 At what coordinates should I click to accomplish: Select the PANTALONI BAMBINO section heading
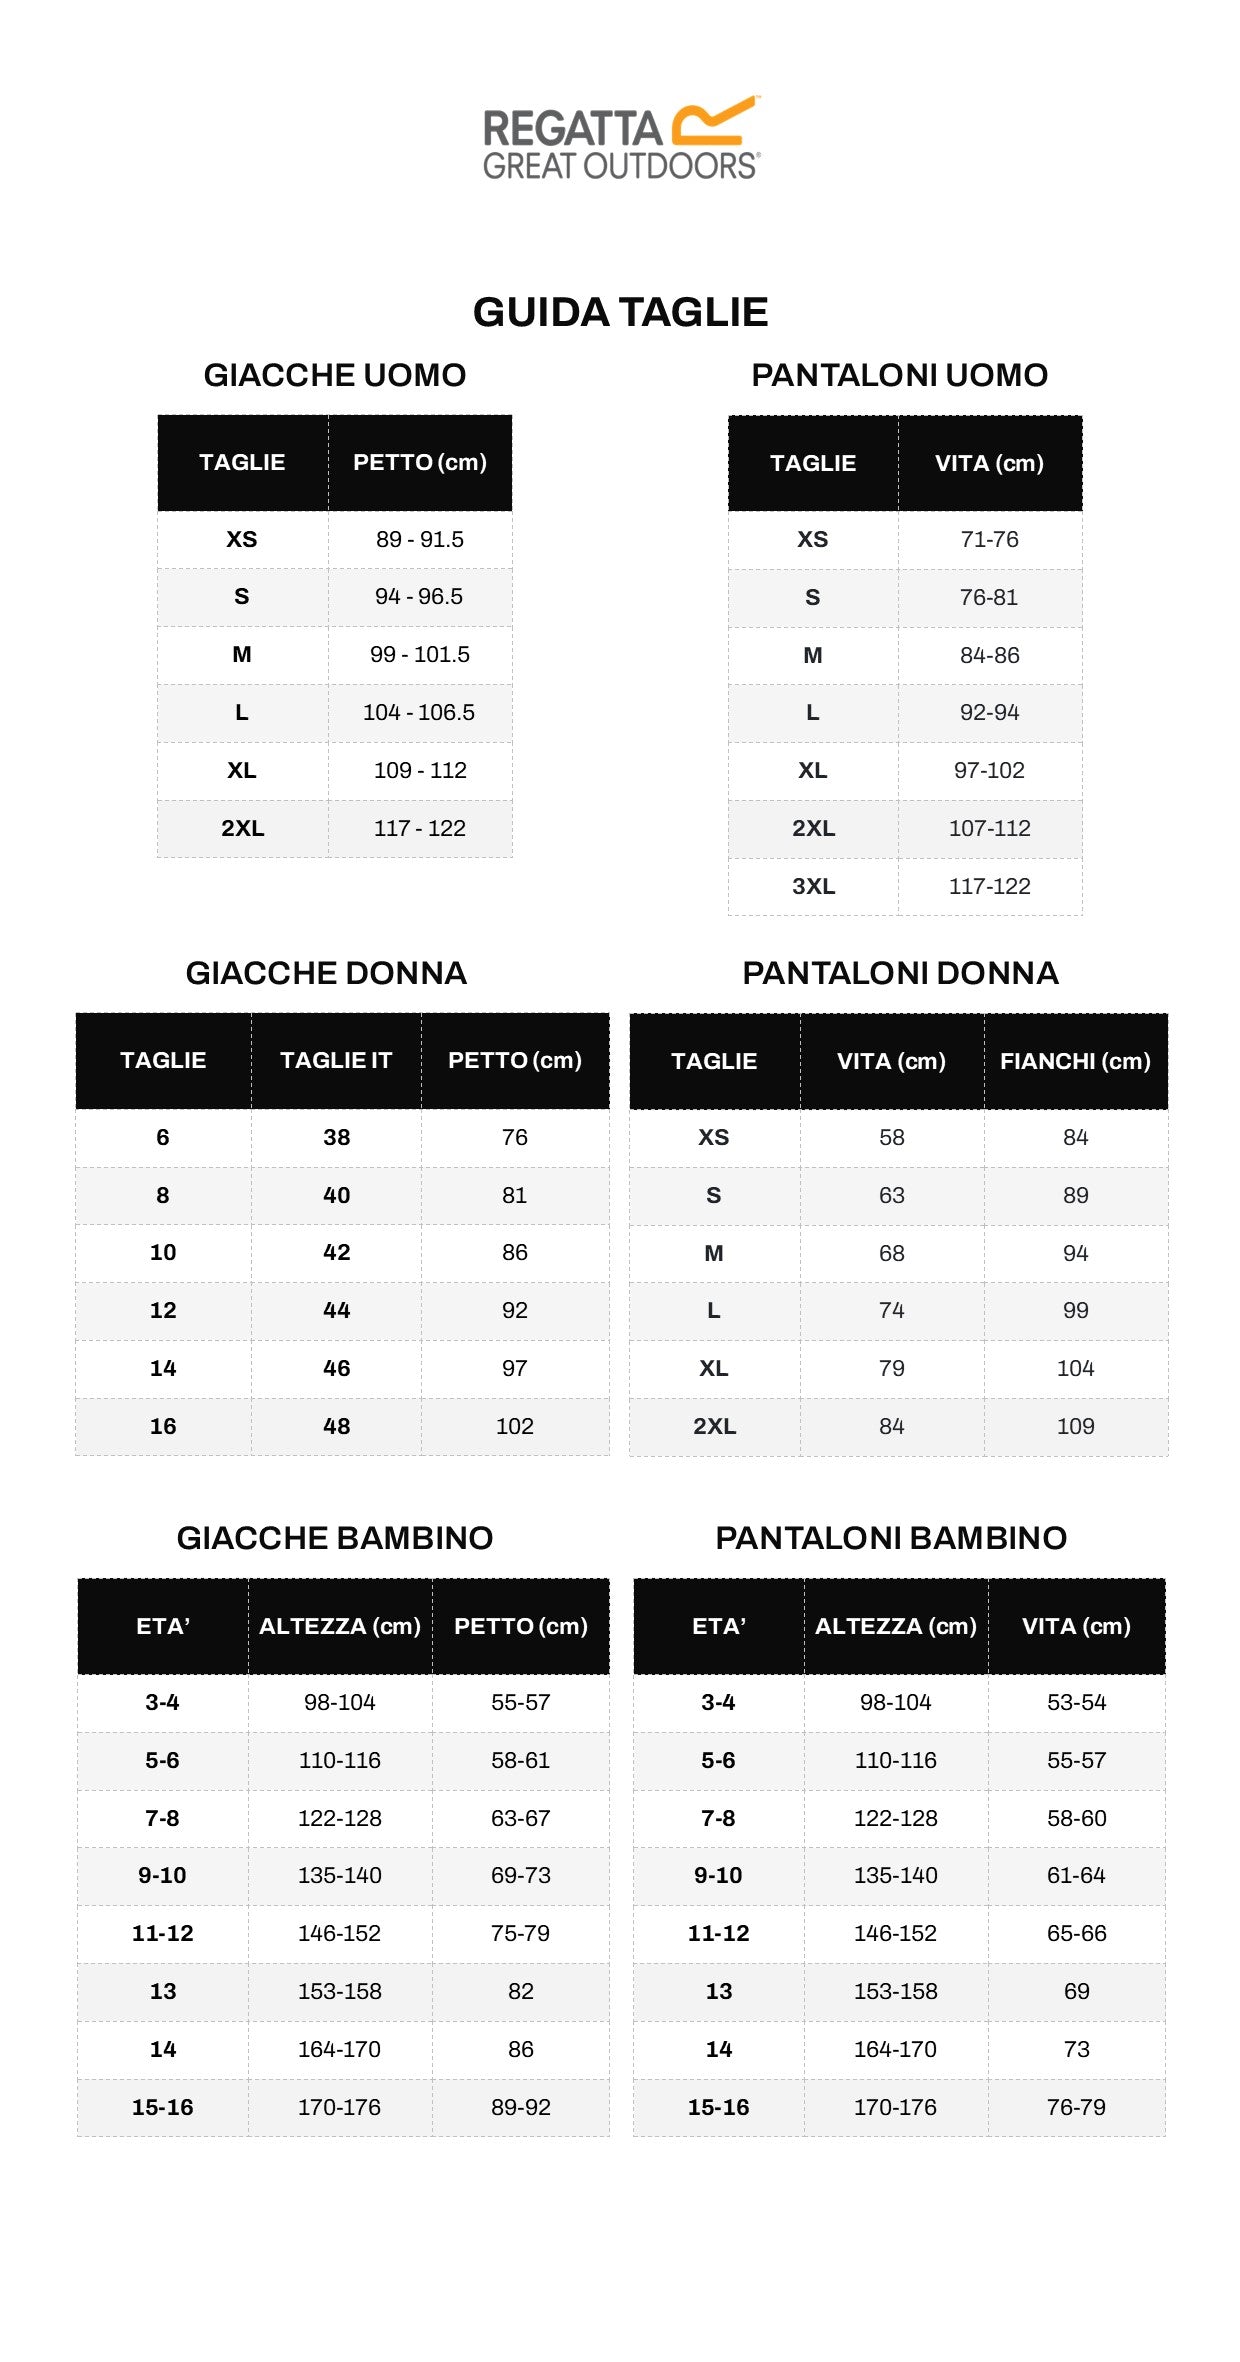click(x=891, y=1538)
